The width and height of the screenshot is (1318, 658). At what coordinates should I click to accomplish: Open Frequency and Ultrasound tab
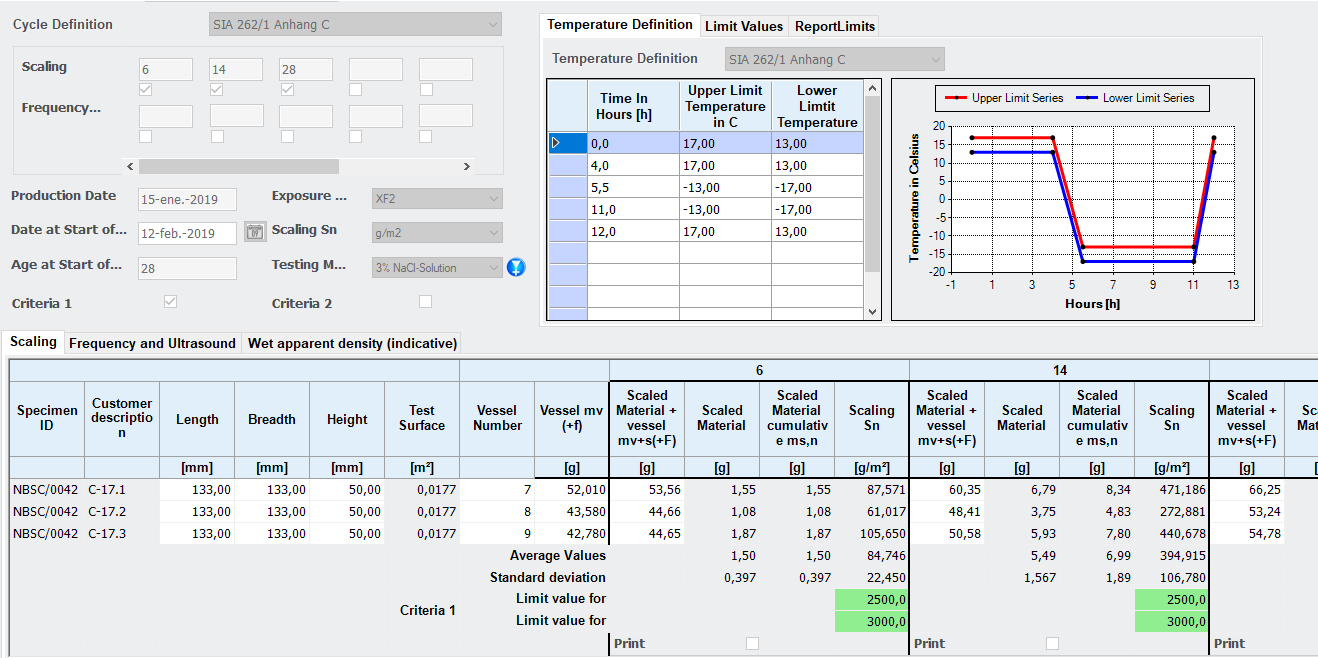(153, 343)
